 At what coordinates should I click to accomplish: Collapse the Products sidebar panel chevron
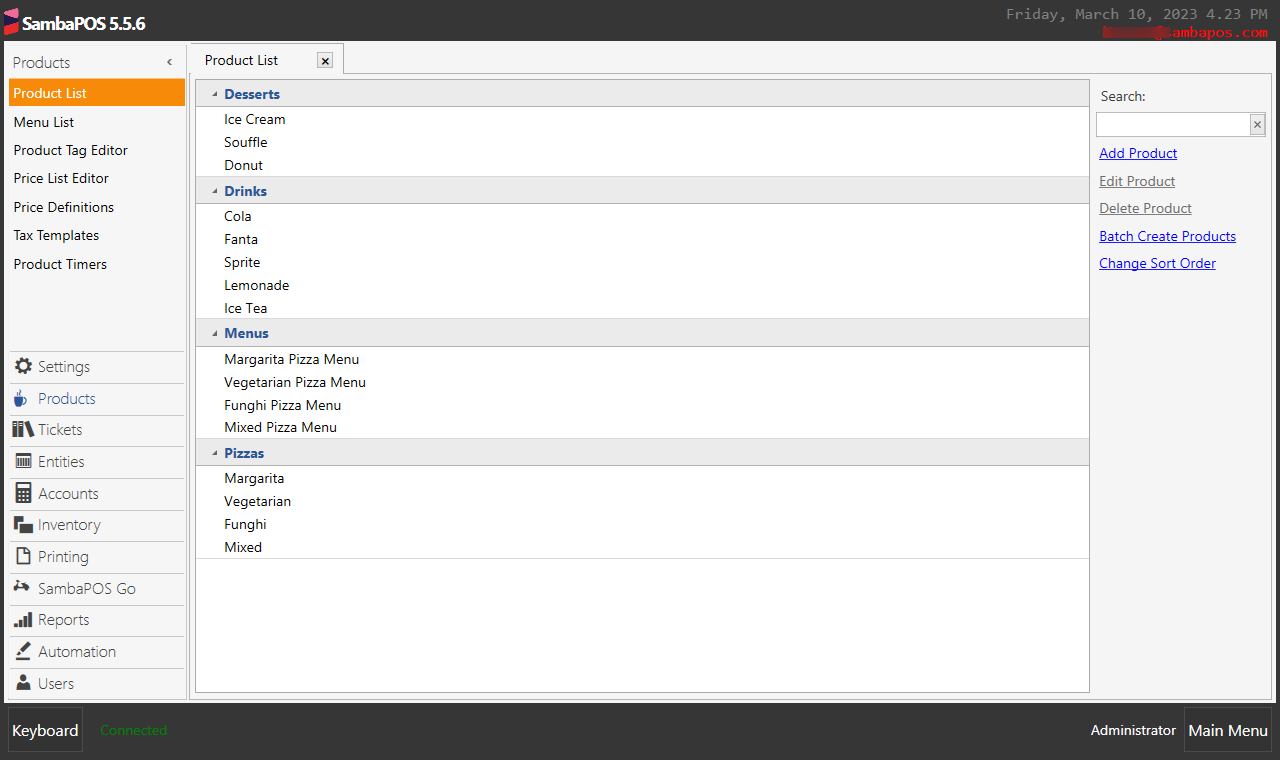(x=169, y=62)
